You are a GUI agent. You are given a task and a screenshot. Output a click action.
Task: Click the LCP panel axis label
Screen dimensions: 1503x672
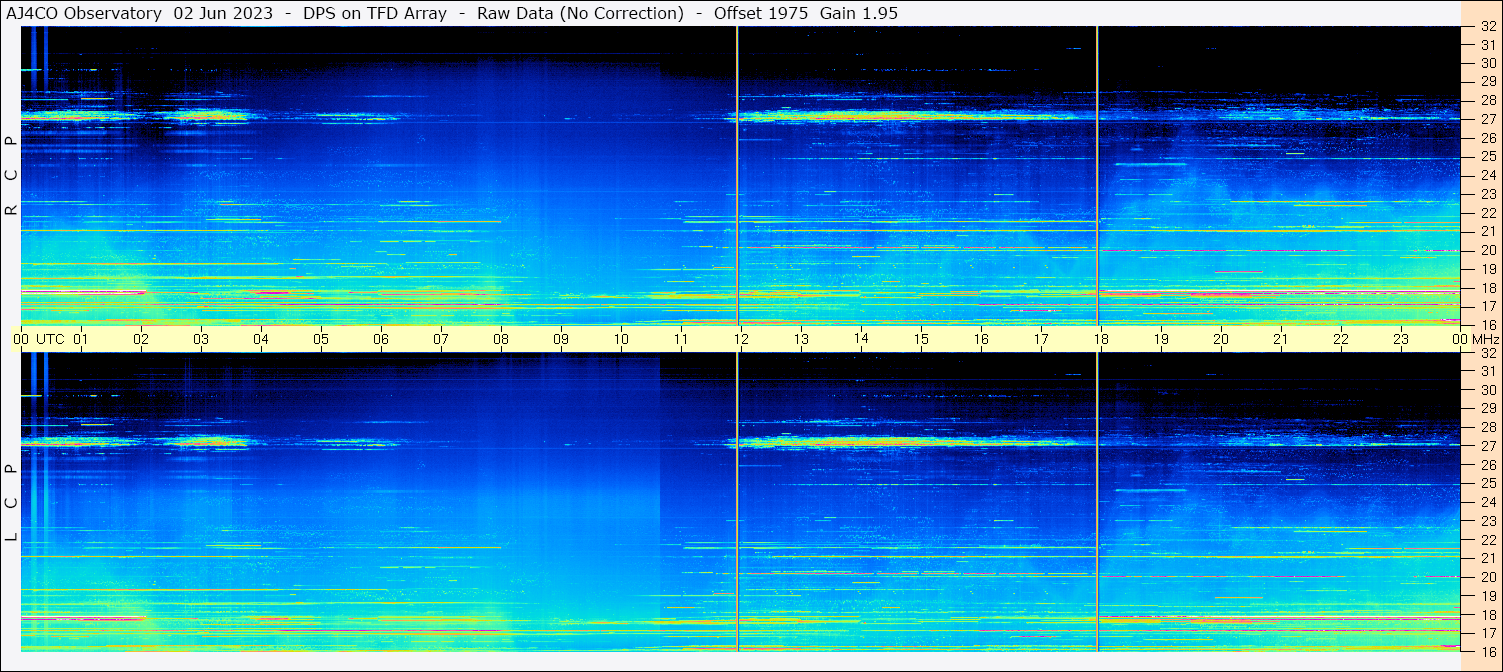tap(11, 503)
